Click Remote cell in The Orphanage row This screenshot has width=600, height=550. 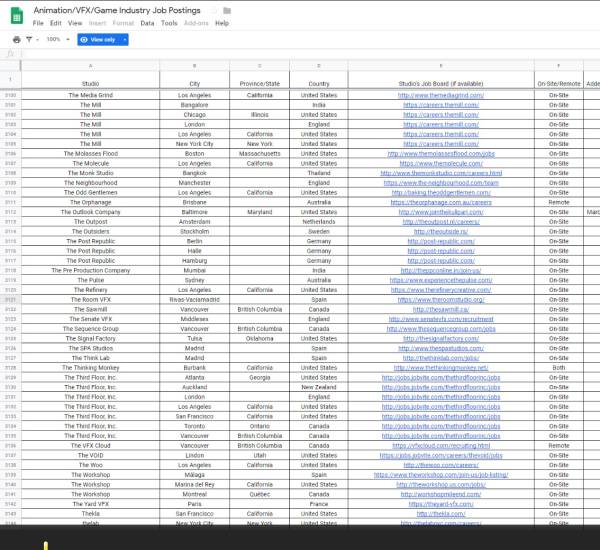coord(559,202)
